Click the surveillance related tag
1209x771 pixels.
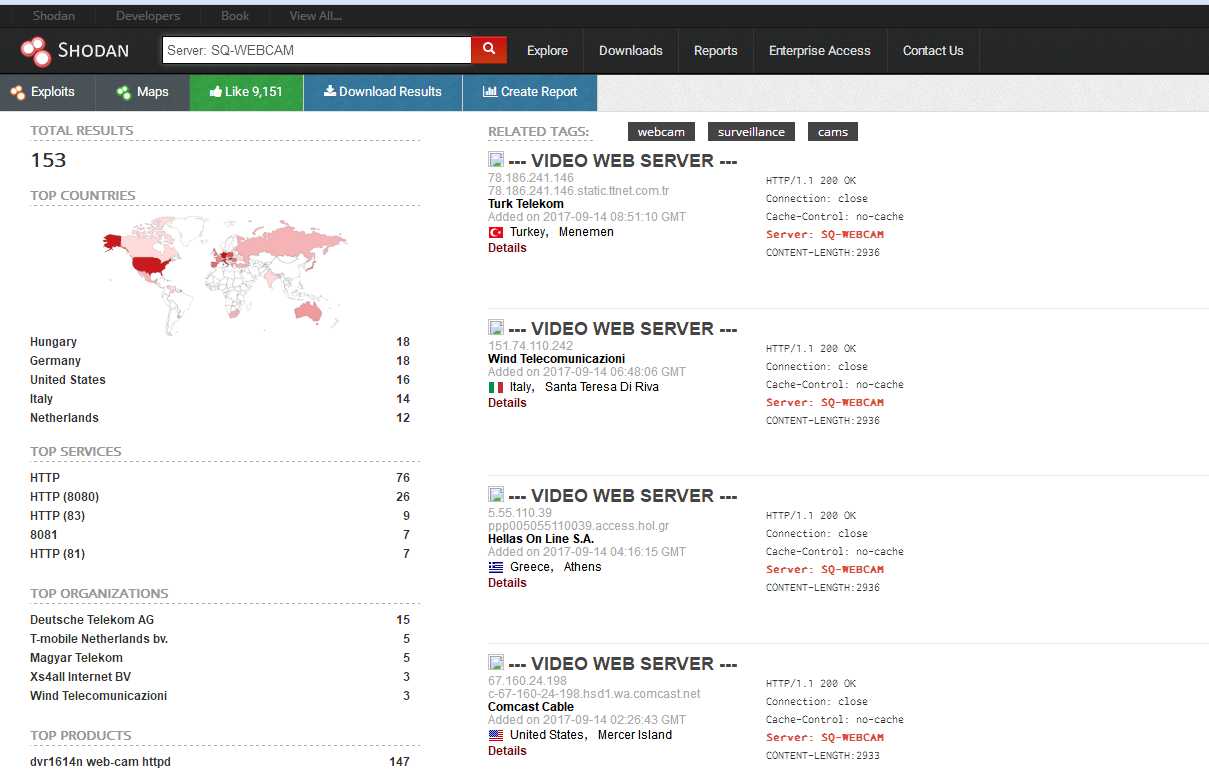click(751, 132)
